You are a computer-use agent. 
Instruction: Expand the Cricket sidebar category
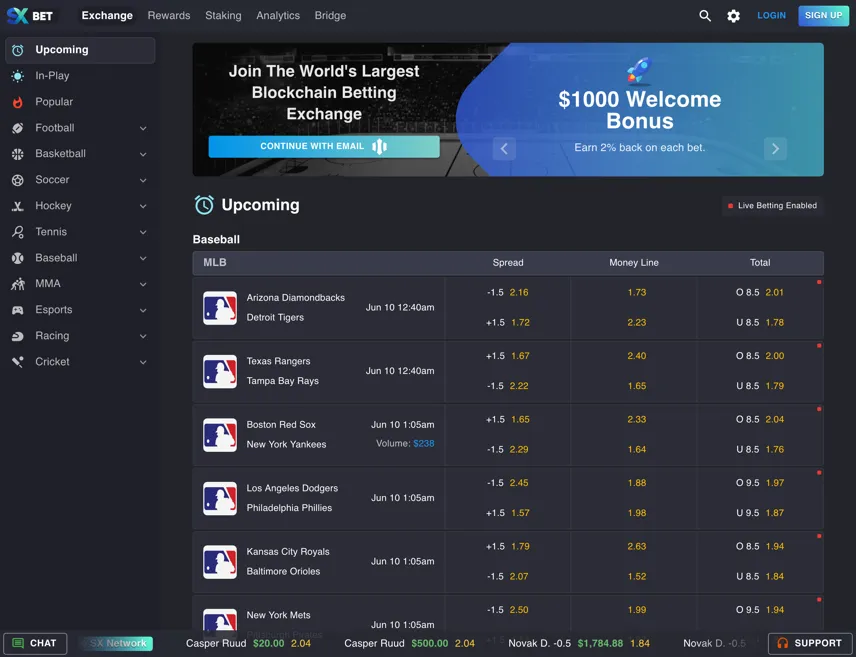coord(143,362)
